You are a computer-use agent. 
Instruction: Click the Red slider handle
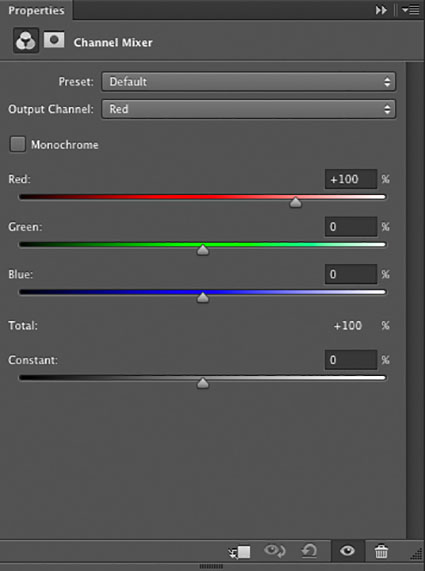pos(295,202)
